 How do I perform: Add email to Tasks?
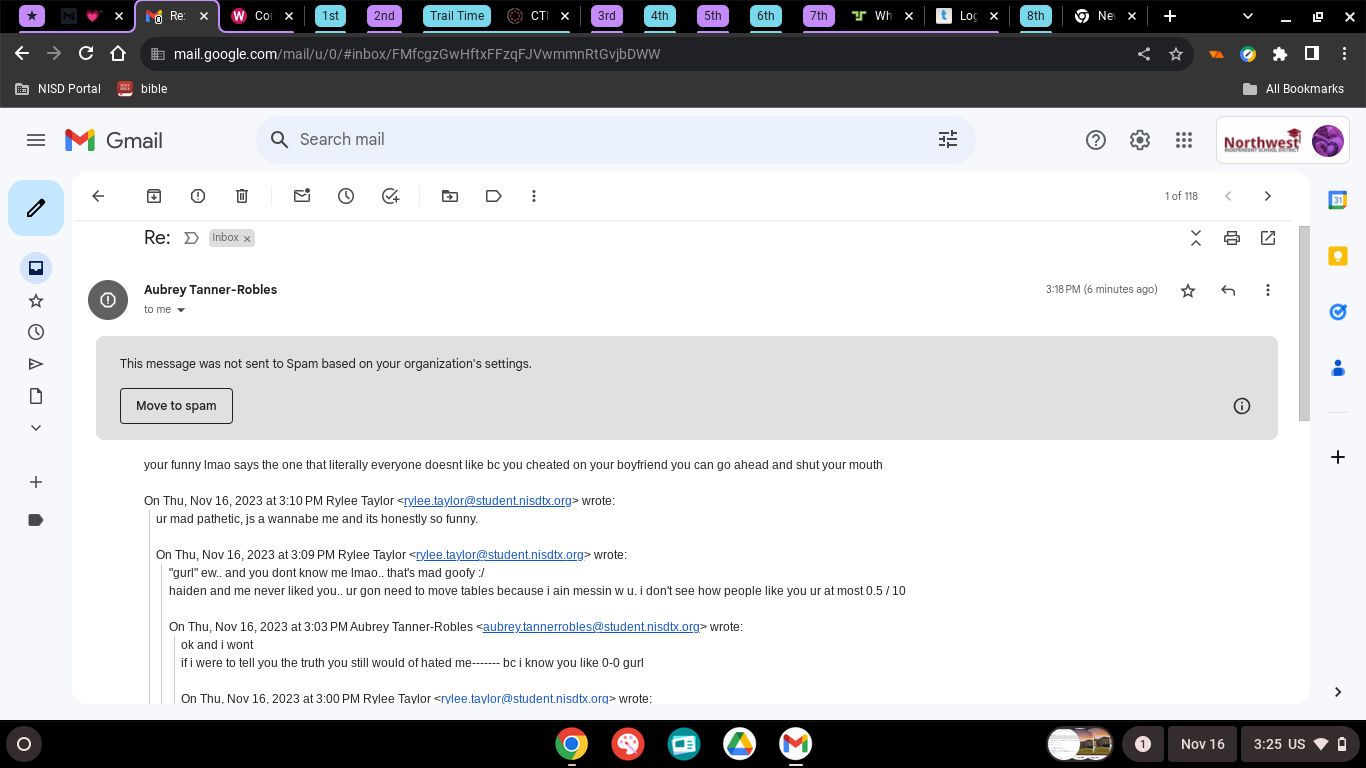point(390,196)
